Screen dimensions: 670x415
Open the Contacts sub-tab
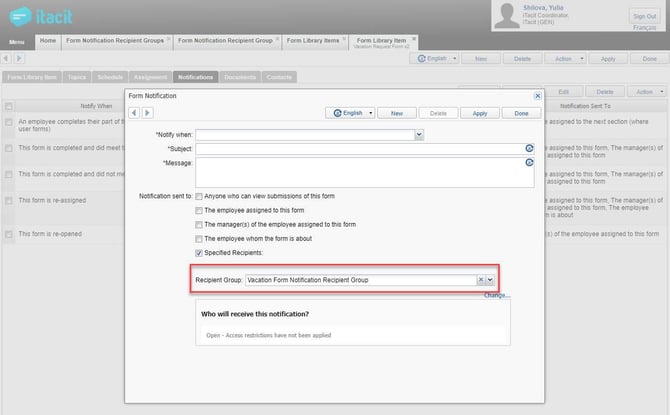click(x=279, y=77)
